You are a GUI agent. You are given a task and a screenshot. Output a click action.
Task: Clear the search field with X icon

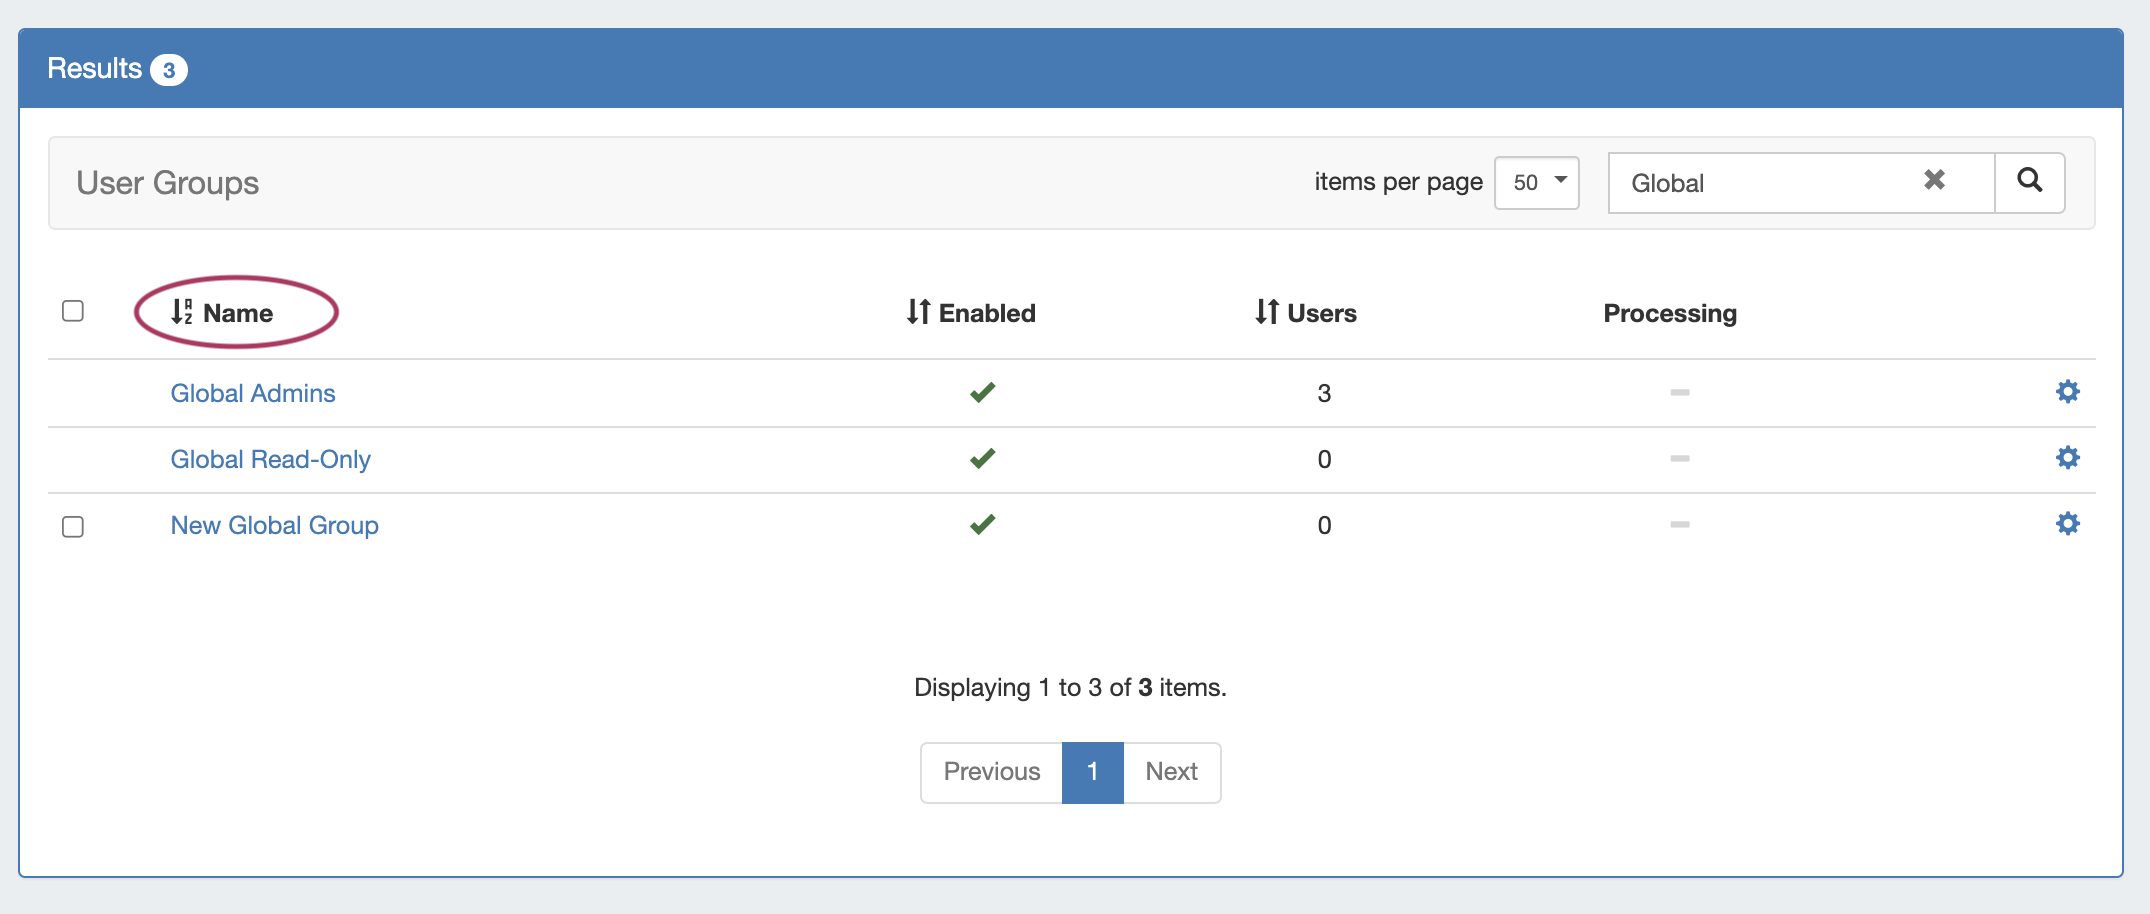(x=1934, y=180)
